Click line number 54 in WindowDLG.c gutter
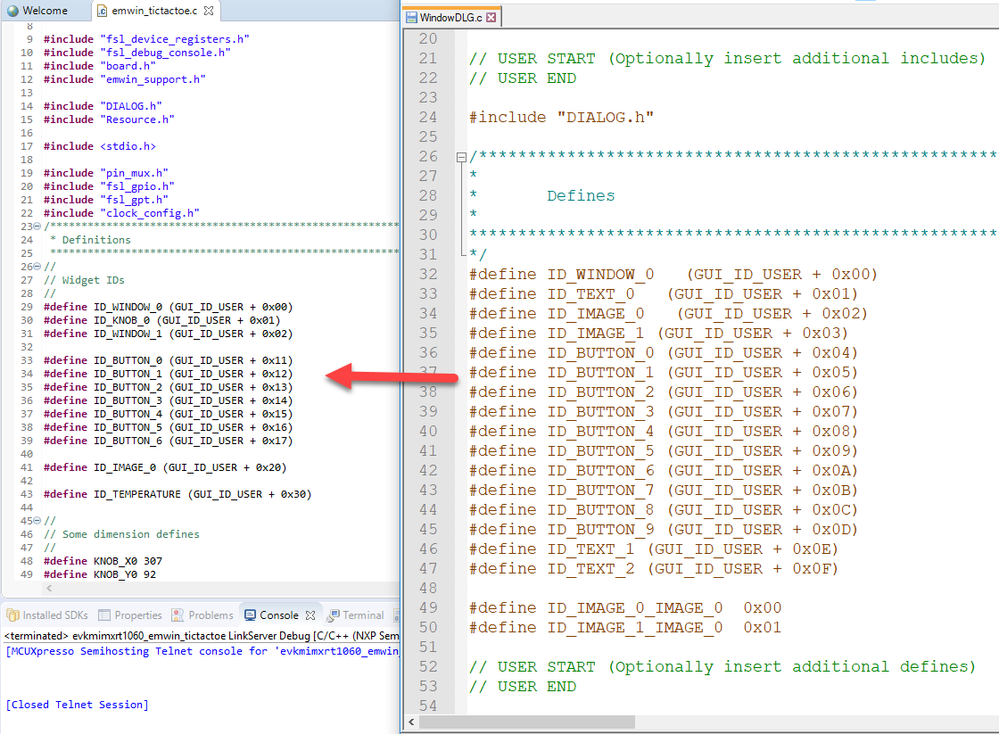This screenshot has height=734, width=999. point(428,706)
